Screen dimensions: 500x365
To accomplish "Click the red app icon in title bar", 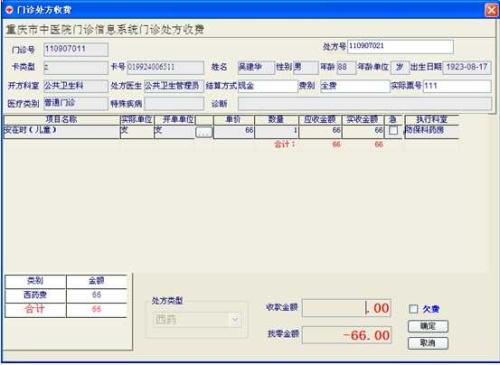I will pos(9,10).
